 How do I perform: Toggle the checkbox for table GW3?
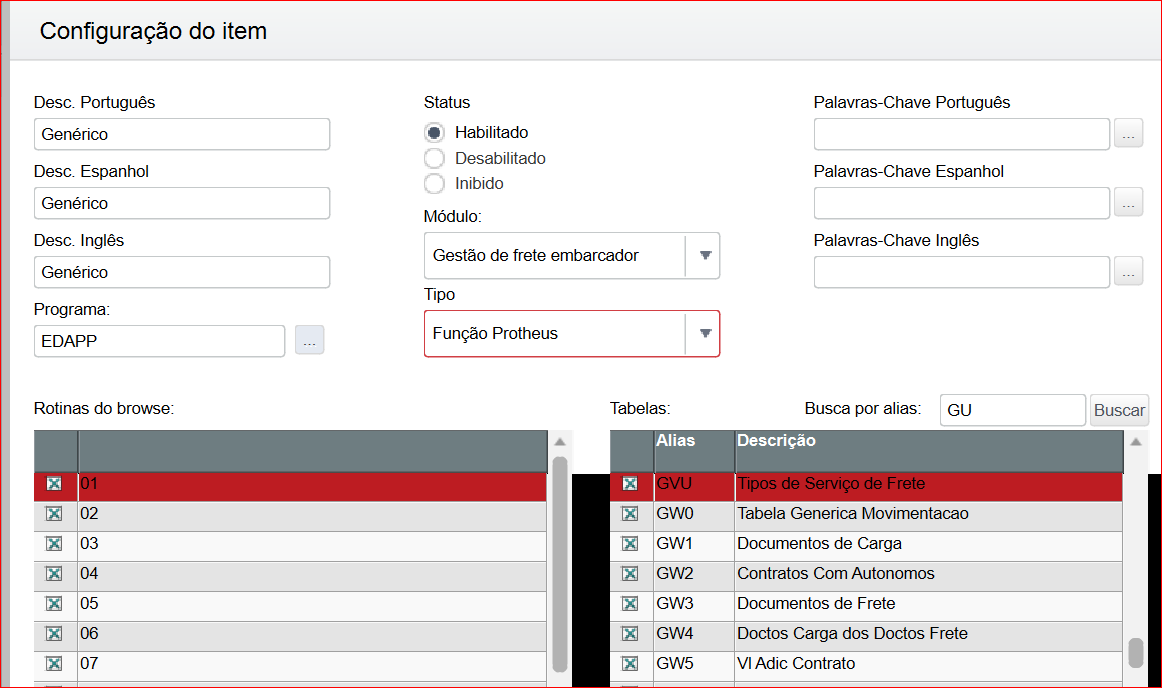[x=630, y=603]
